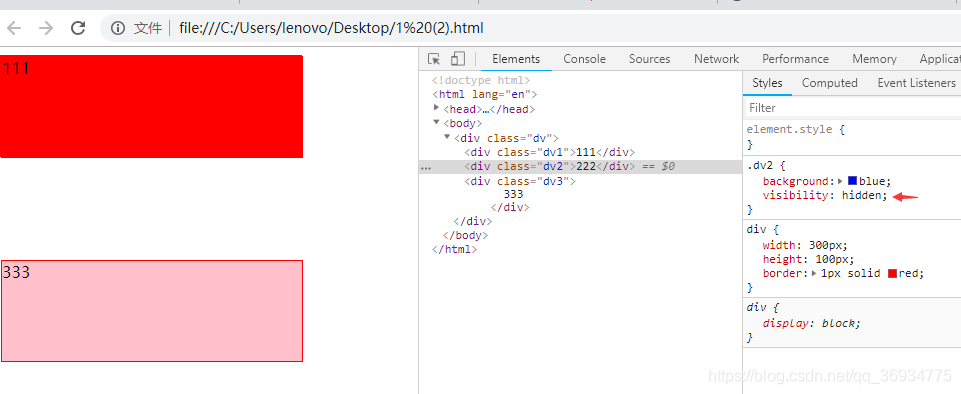Click the pink 333 box on page
The height and width of the screenshot is (394, 961).
151,311
